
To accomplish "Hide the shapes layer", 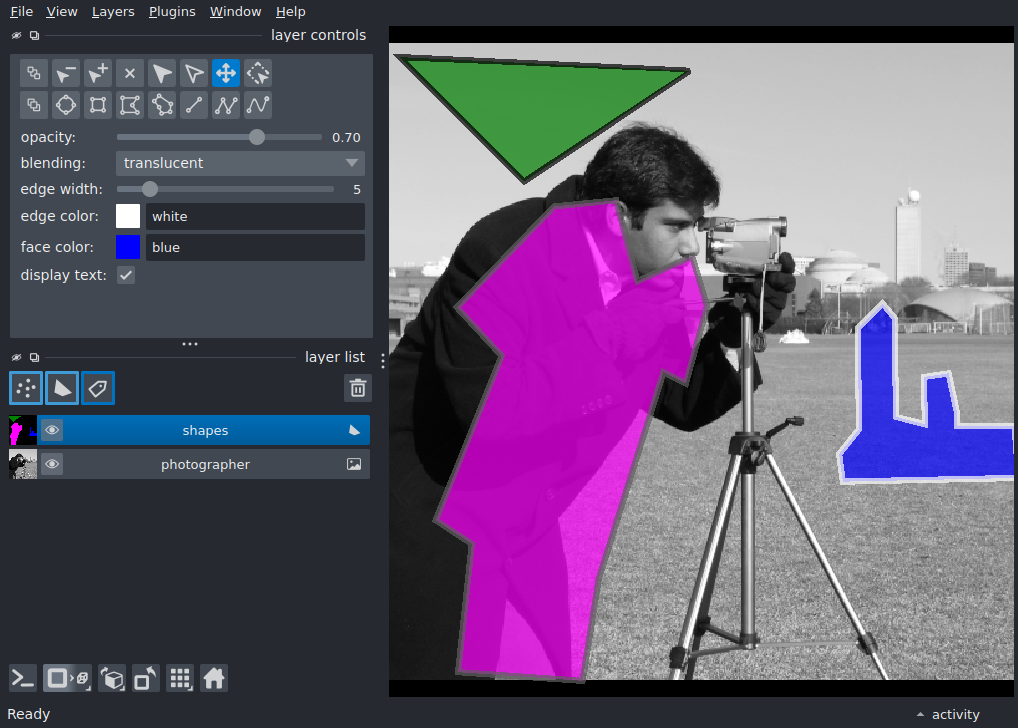I will click(x=52, y=430).
